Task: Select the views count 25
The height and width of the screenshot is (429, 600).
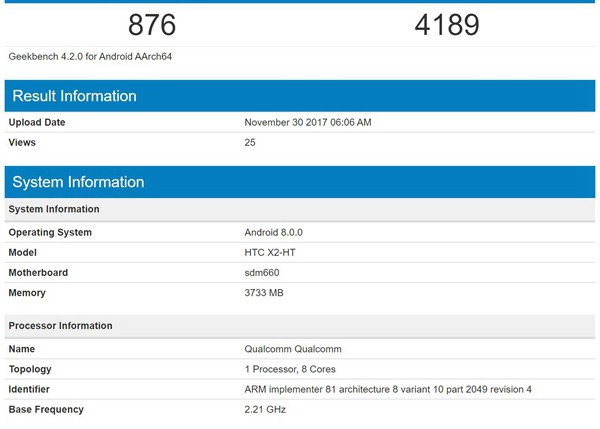Action: click(x=250, y=142)
